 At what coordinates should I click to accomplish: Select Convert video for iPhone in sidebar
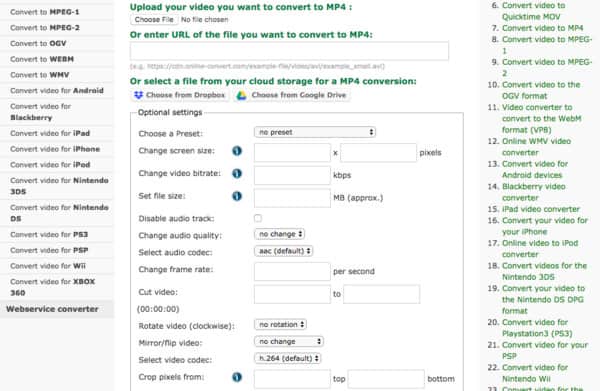[55, 149]
